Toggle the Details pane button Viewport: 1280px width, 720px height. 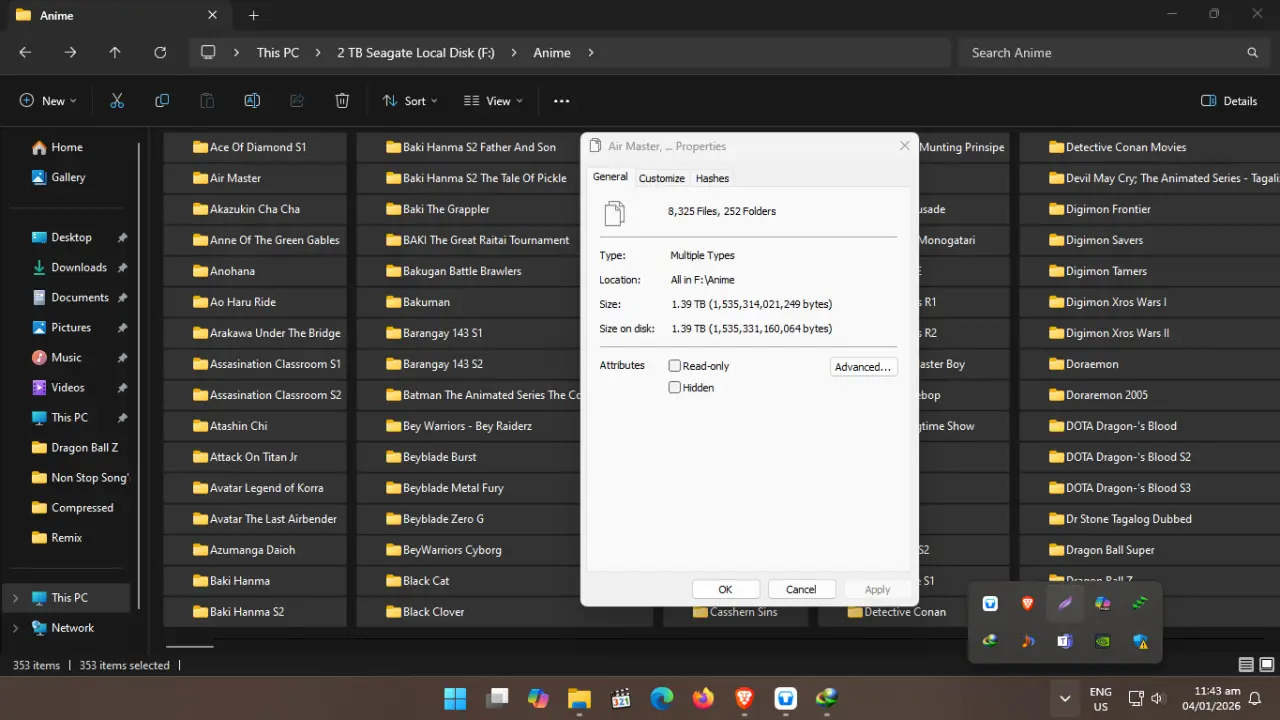coord(1229,101)
